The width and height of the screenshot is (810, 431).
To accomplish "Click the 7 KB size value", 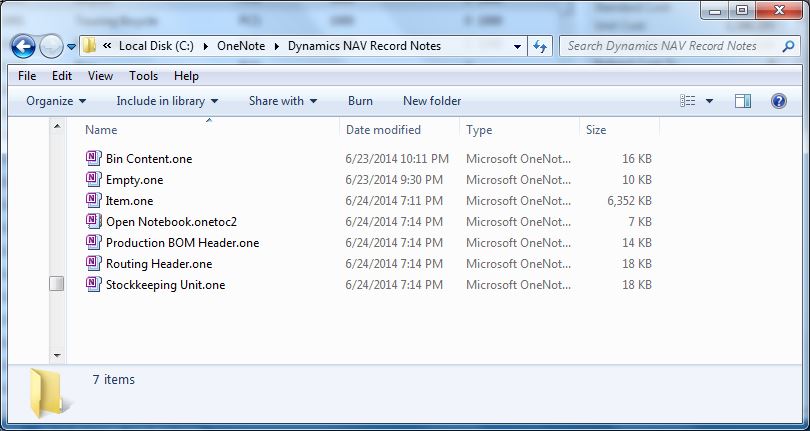I will coord(640,222).
